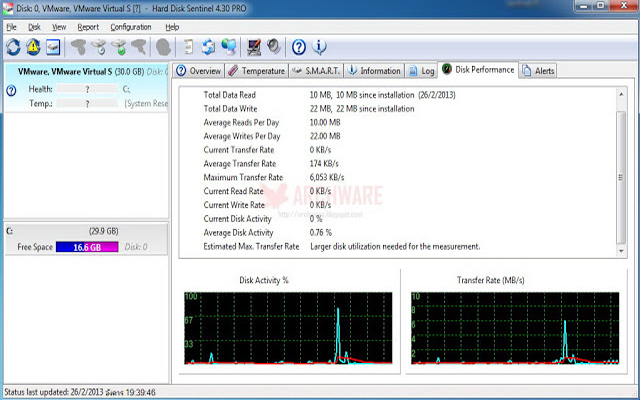This screenshot has height=400, width=640.
Task: Open configuration via monitor-with-pen icon
Action: (254, 47)
